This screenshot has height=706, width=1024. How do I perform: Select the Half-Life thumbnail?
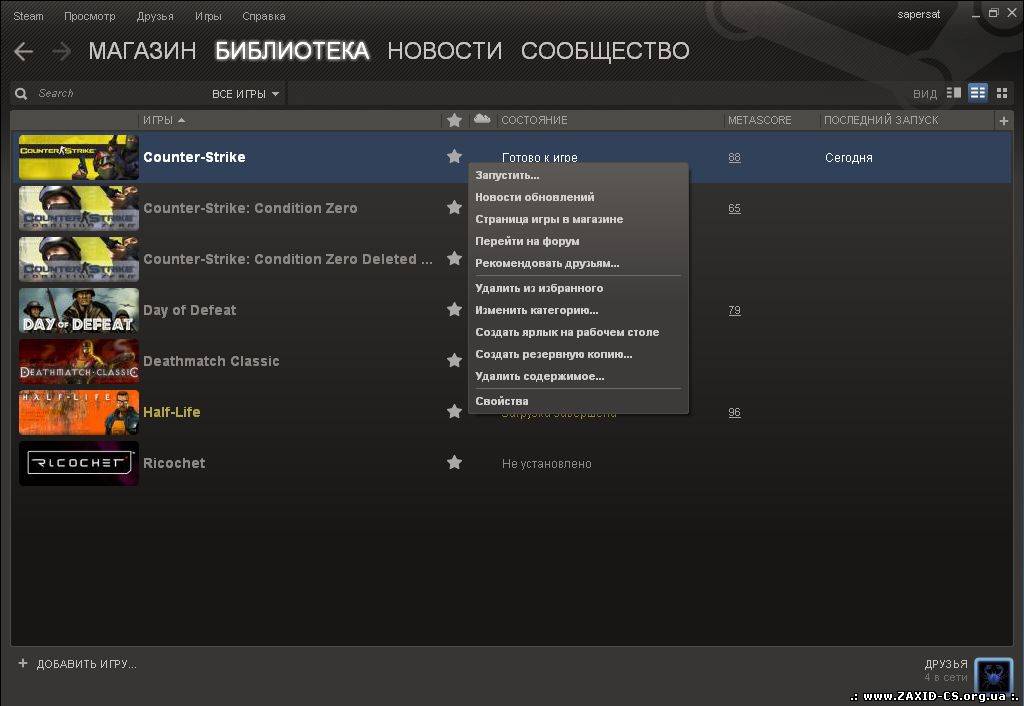(x=78, y=412)
